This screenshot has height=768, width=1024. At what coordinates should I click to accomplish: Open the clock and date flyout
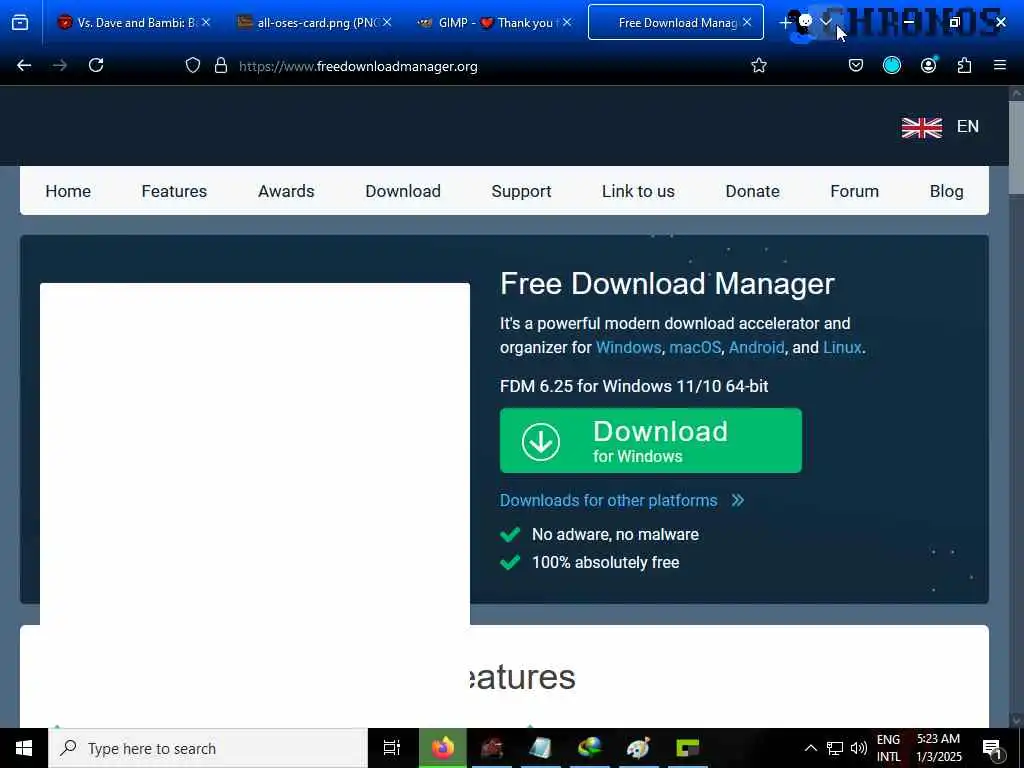(938, 748)
